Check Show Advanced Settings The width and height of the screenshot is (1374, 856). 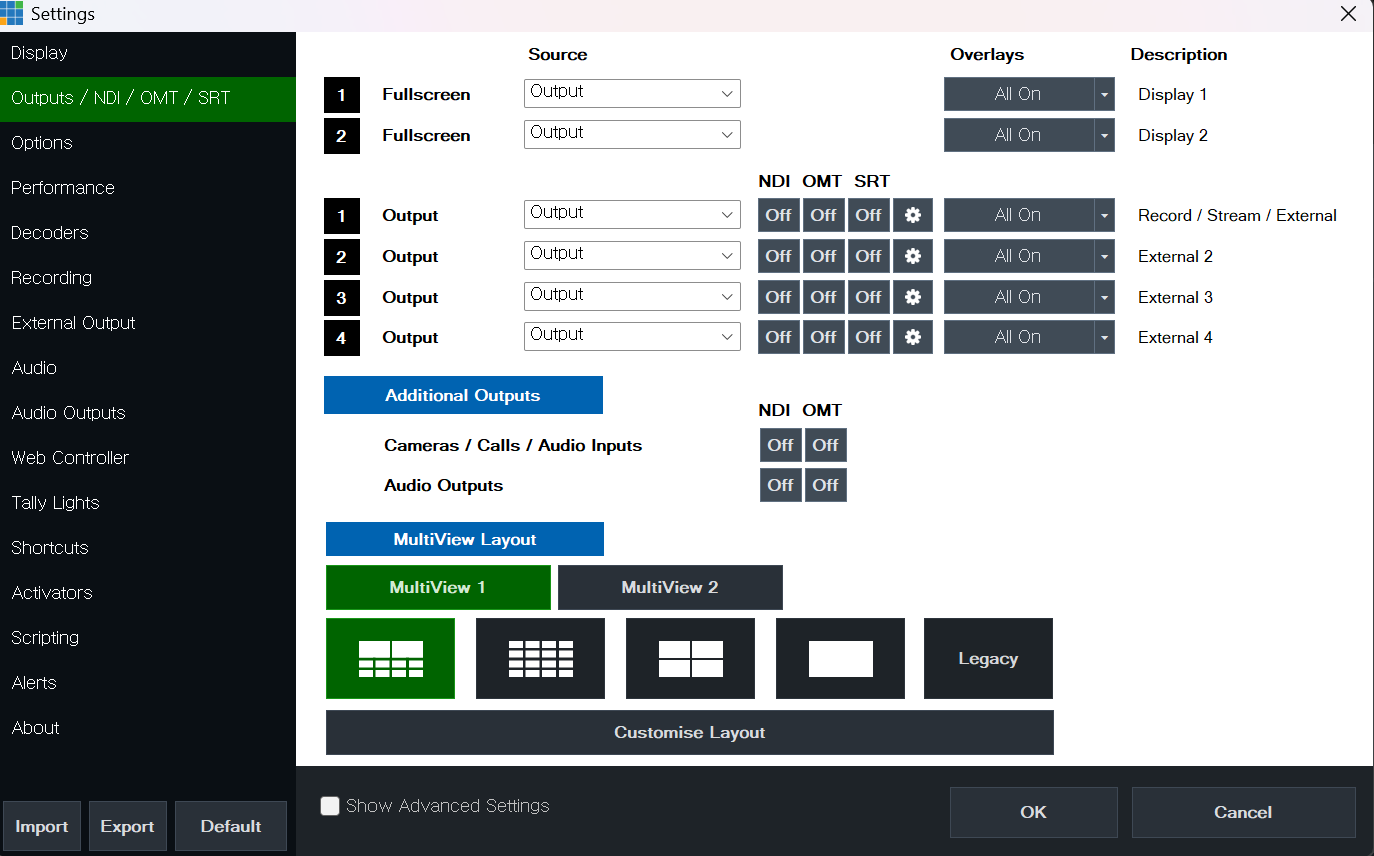tap(330, 806)
